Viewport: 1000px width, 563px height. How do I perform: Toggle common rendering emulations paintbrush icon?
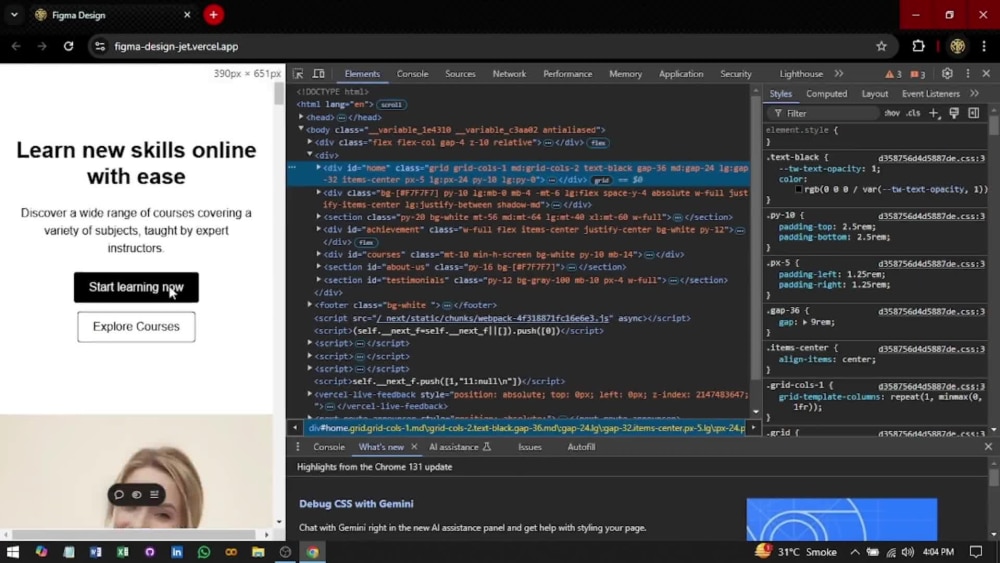pos(954,113)
